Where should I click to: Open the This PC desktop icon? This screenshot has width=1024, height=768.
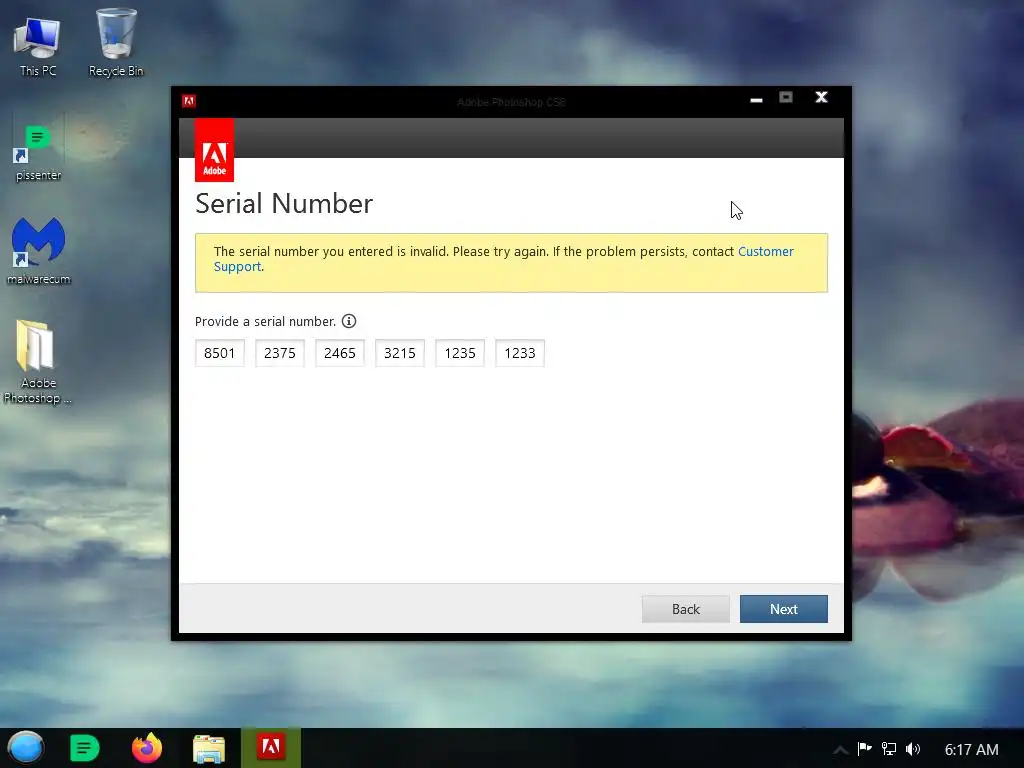pos(37,47)
